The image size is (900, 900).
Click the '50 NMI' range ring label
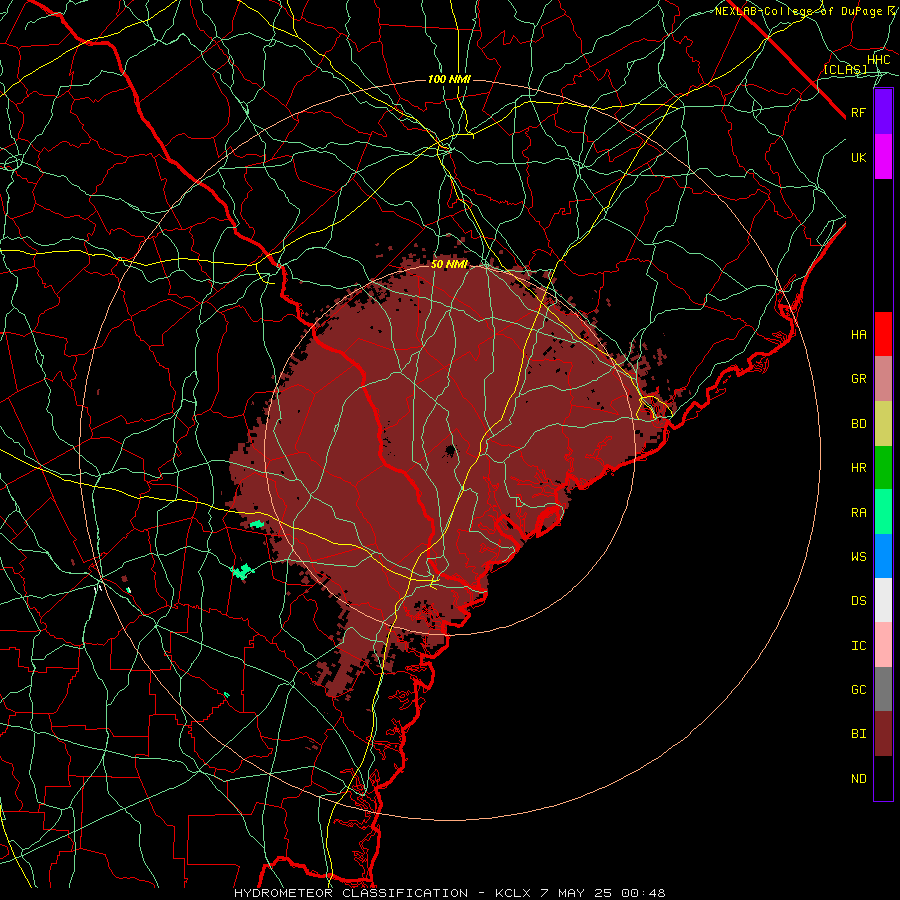(x=449, y=265)
